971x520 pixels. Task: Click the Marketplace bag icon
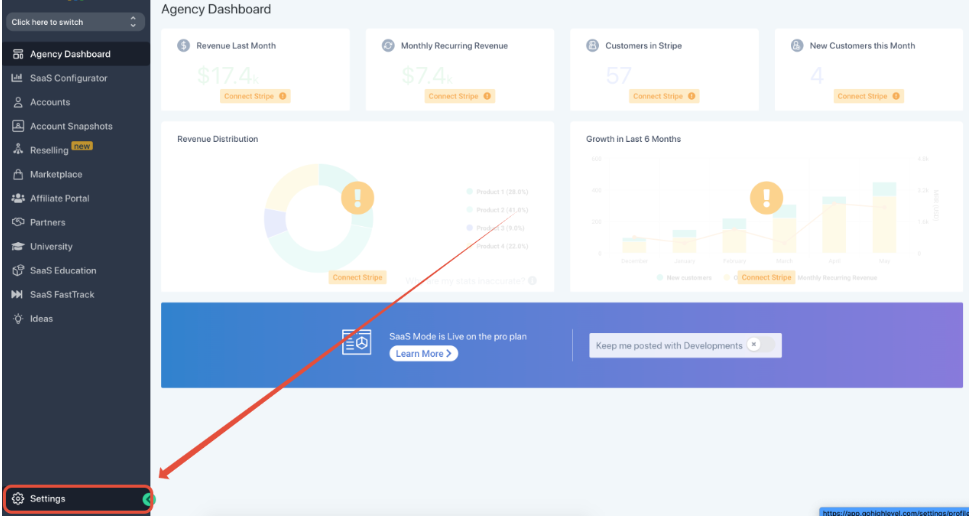pos(17,174)
